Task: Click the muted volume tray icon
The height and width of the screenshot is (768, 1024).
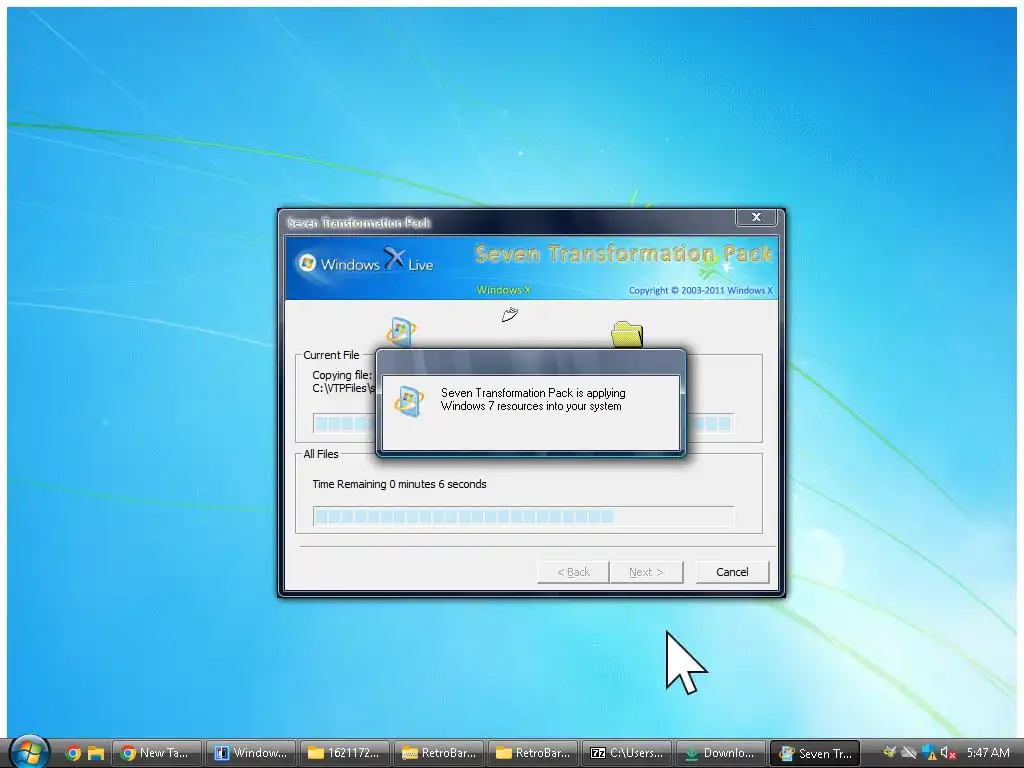Action: click(x=948, y=753)
